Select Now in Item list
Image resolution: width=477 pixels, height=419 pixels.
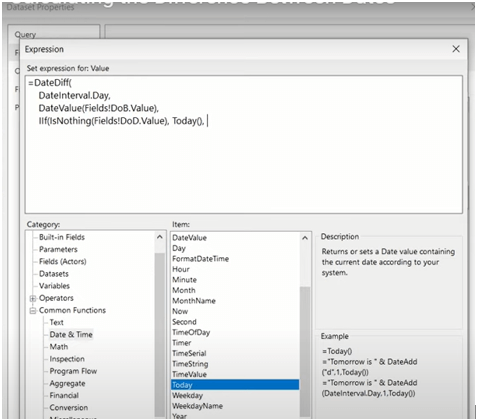tap(180, 311)
